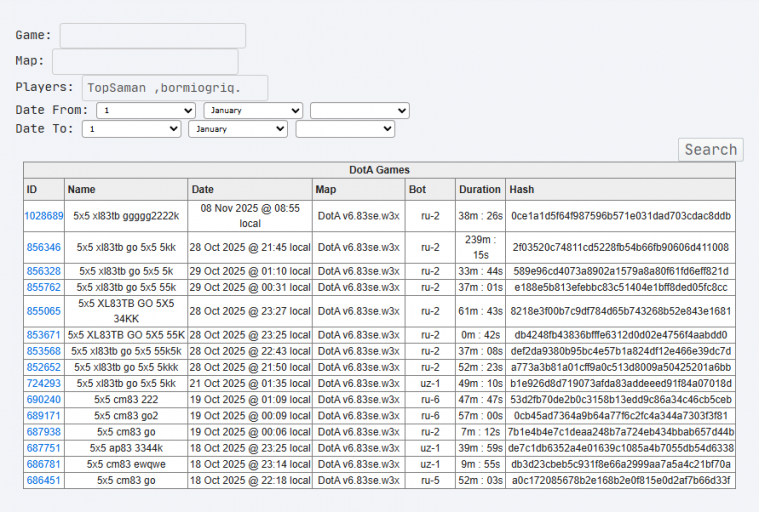Click the ID column header
Image resolution: width=759 pixels, height=512 pixels.
click(44, 189)
